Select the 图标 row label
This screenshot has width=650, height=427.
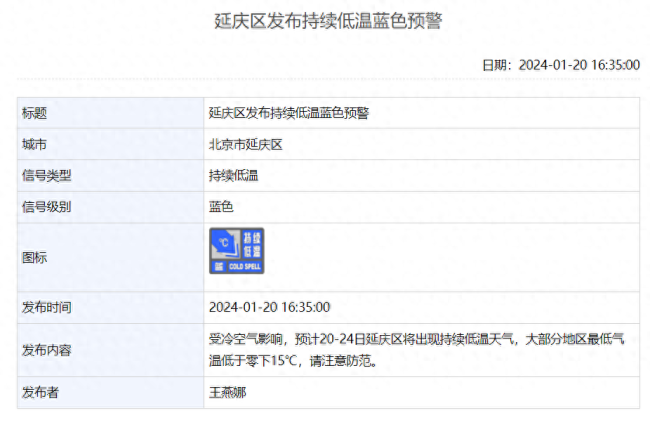(x=35, y=257)
